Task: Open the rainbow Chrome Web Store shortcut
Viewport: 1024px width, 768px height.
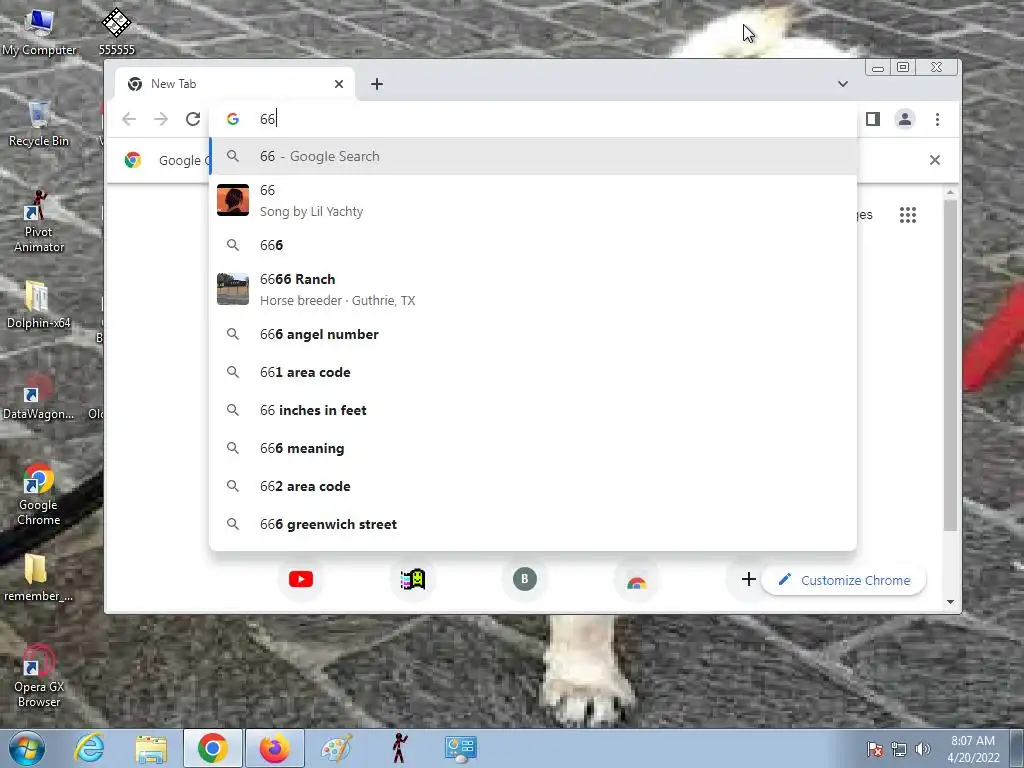Action: (x=637, y=579)
